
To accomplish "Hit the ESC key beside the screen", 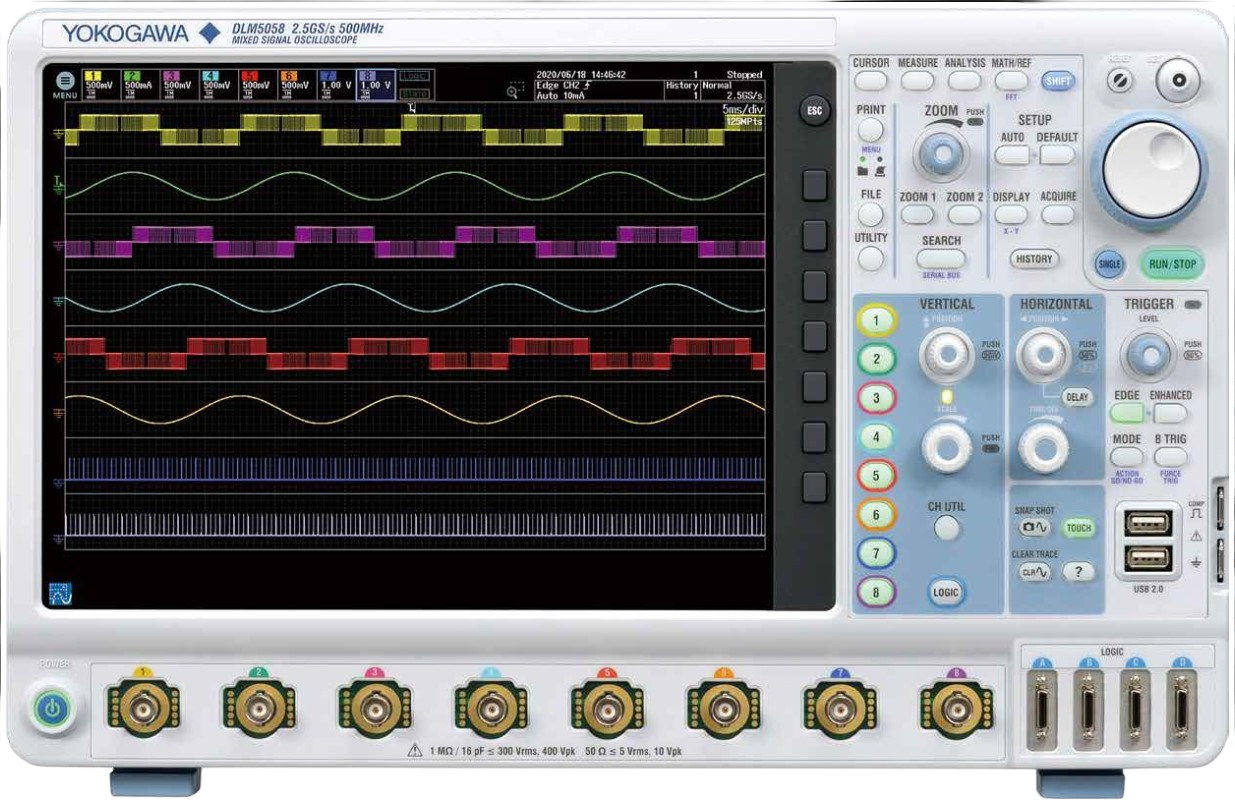I will (813, 111).
